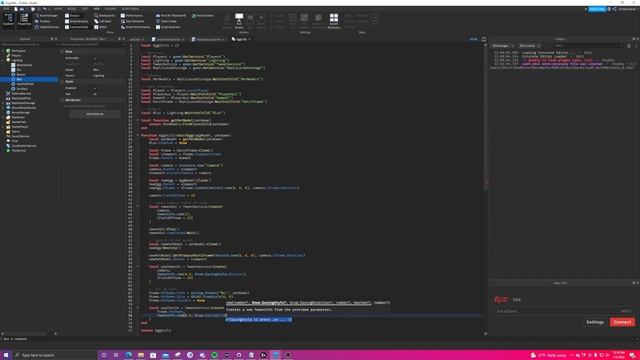Open the Breakpoints window
The height and width of the screenshot is (360, 640).
tap(104, 16)
